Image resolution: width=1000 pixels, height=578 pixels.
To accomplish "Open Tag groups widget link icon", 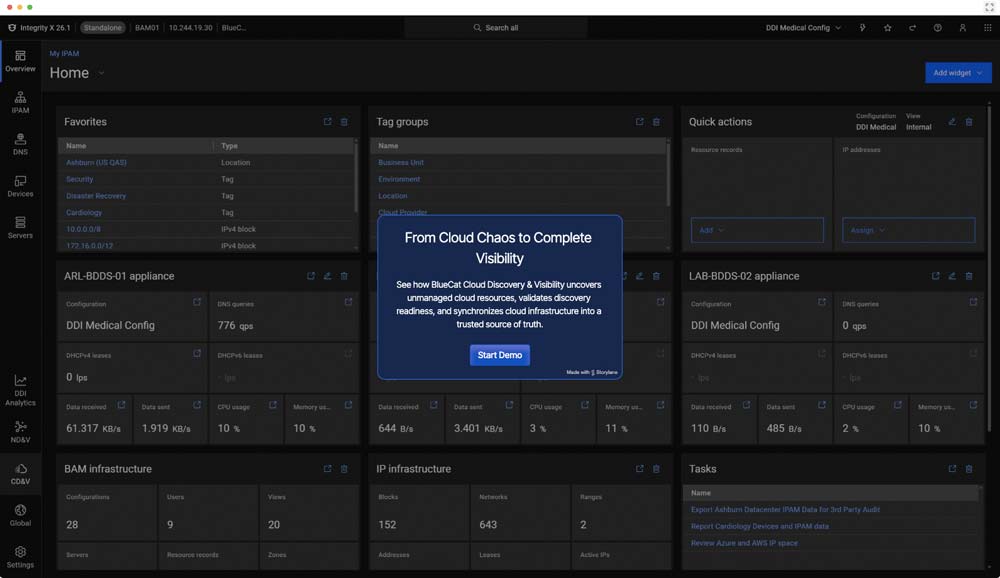I will [x=639, y=121].
